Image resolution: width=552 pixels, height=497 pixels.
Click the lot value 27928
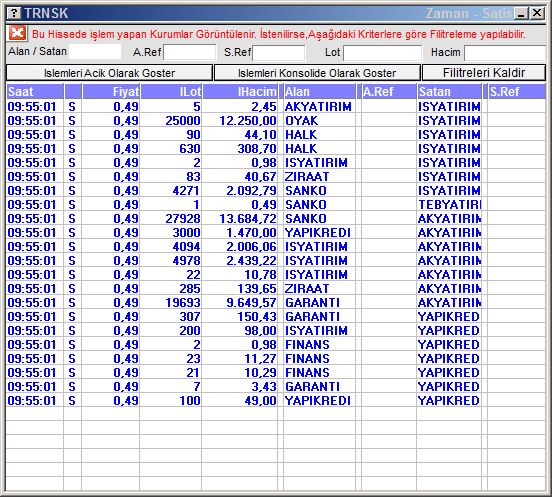point(183,219)
